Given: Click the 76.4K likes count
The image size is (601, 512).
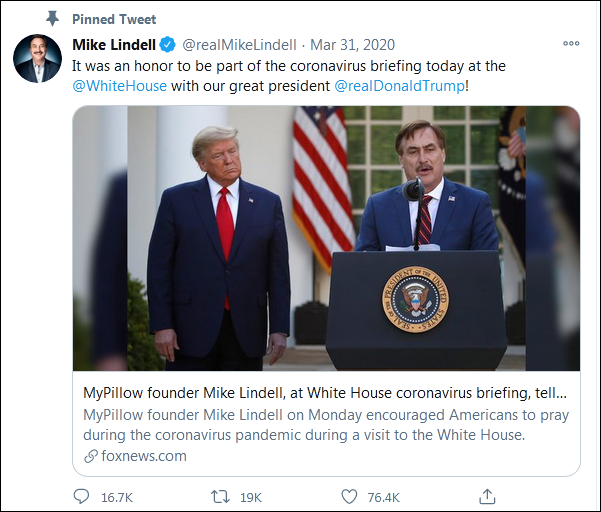Looking at the screenshot, I should click(383, 497).
